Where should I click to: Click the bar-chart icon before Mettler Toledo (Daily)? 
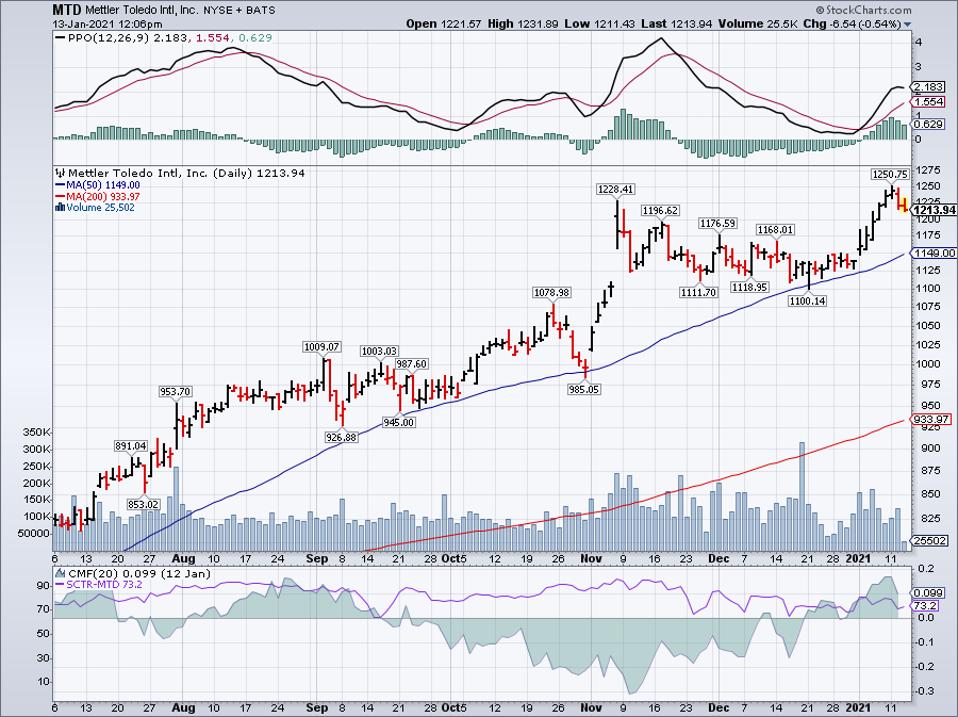pos(61,173)
